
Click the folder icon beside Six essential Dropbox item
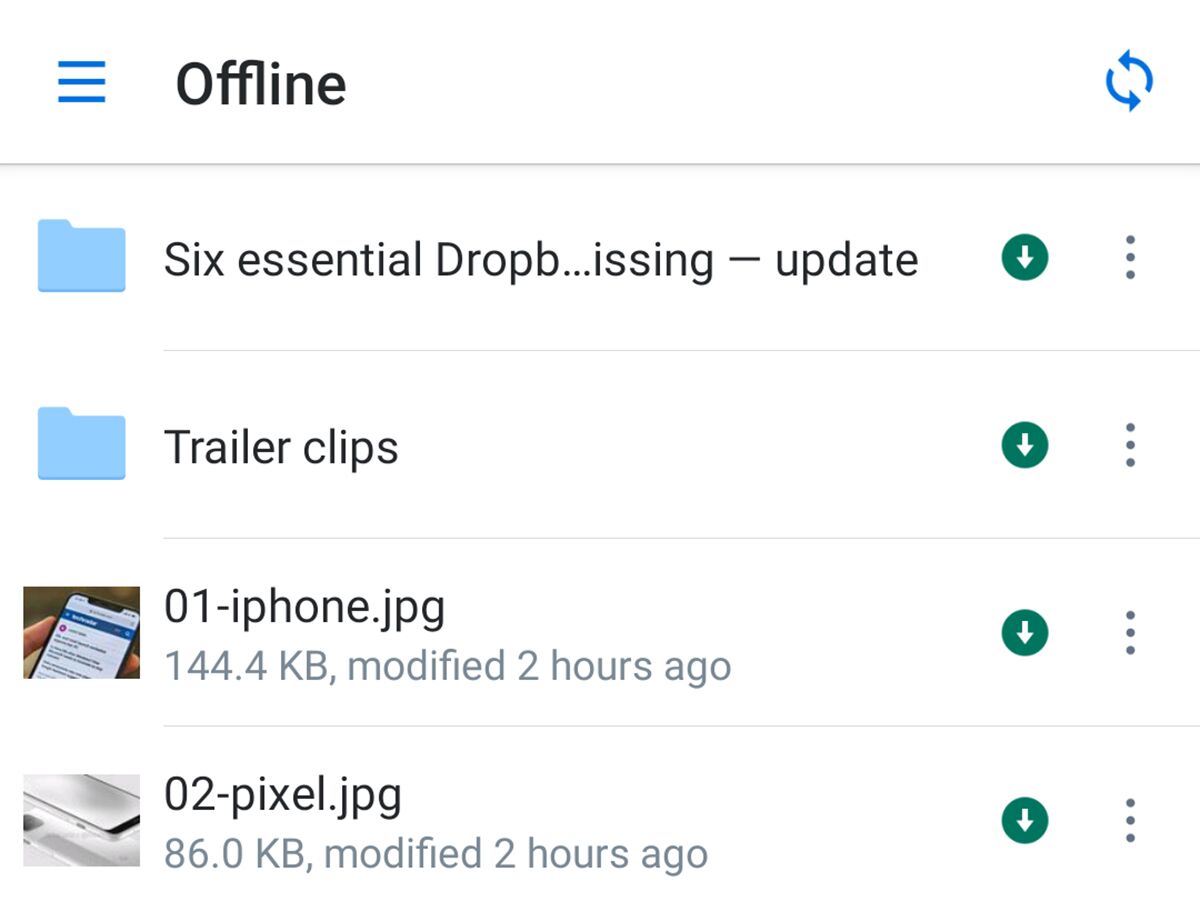(80, 257)
